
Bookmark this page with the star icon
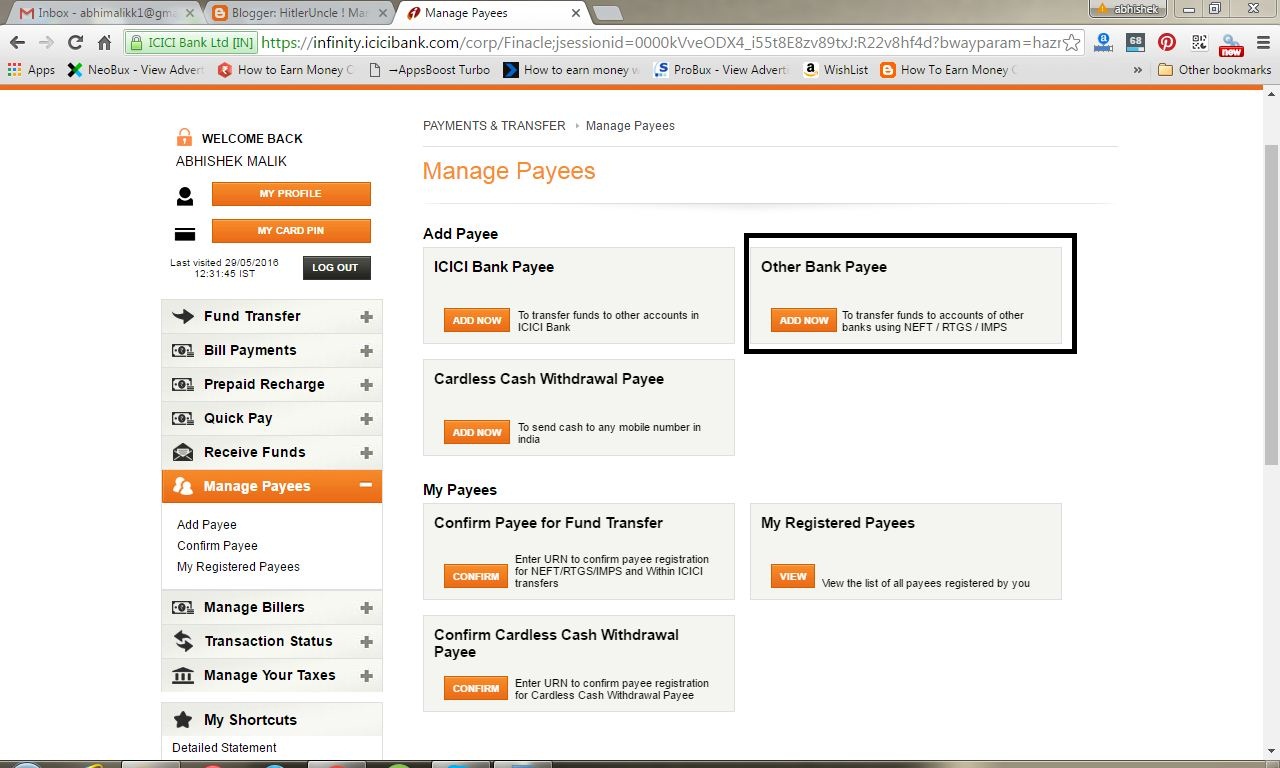[1071, 43]
